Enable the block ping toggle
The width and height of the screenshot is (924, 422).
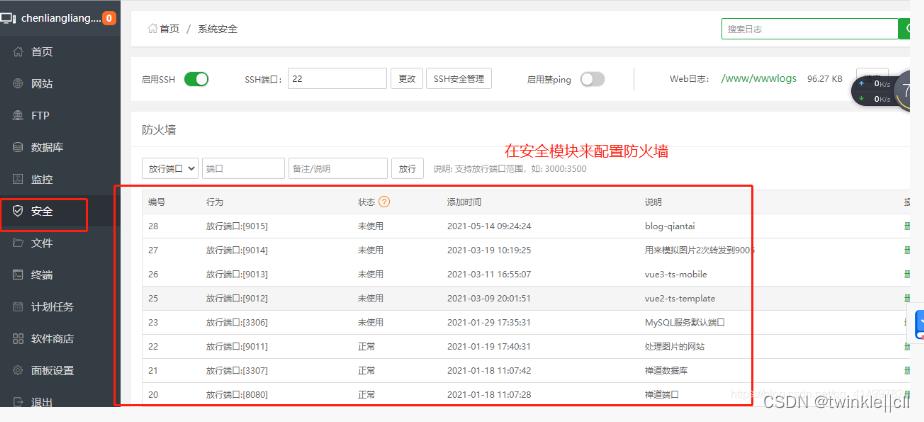tap(592, 79)
